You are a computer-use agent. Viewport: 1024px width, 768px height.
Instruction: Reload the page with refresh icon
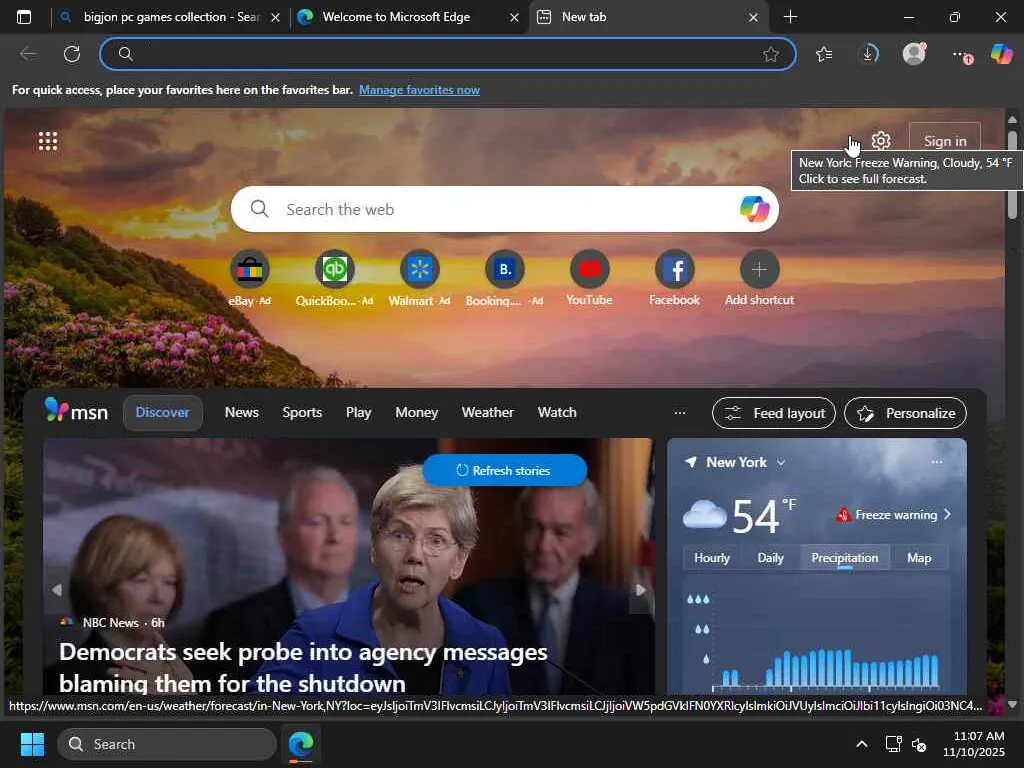[72, 54]
